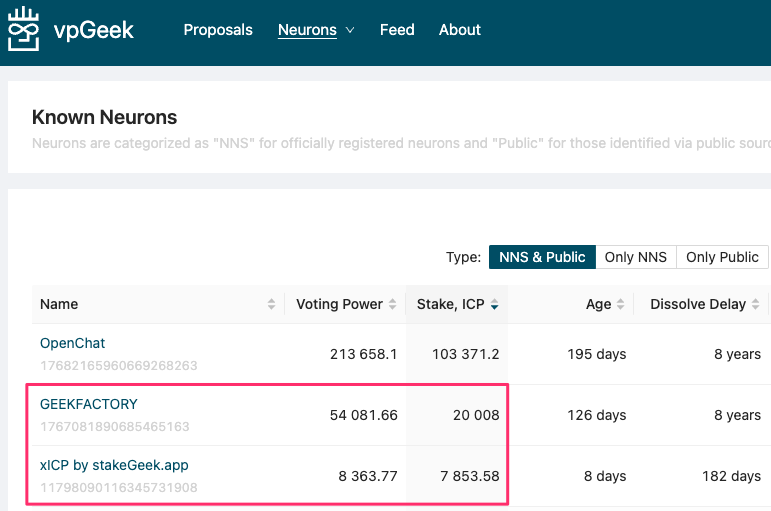Toggle Stake, ICP sort arrows

495,304
